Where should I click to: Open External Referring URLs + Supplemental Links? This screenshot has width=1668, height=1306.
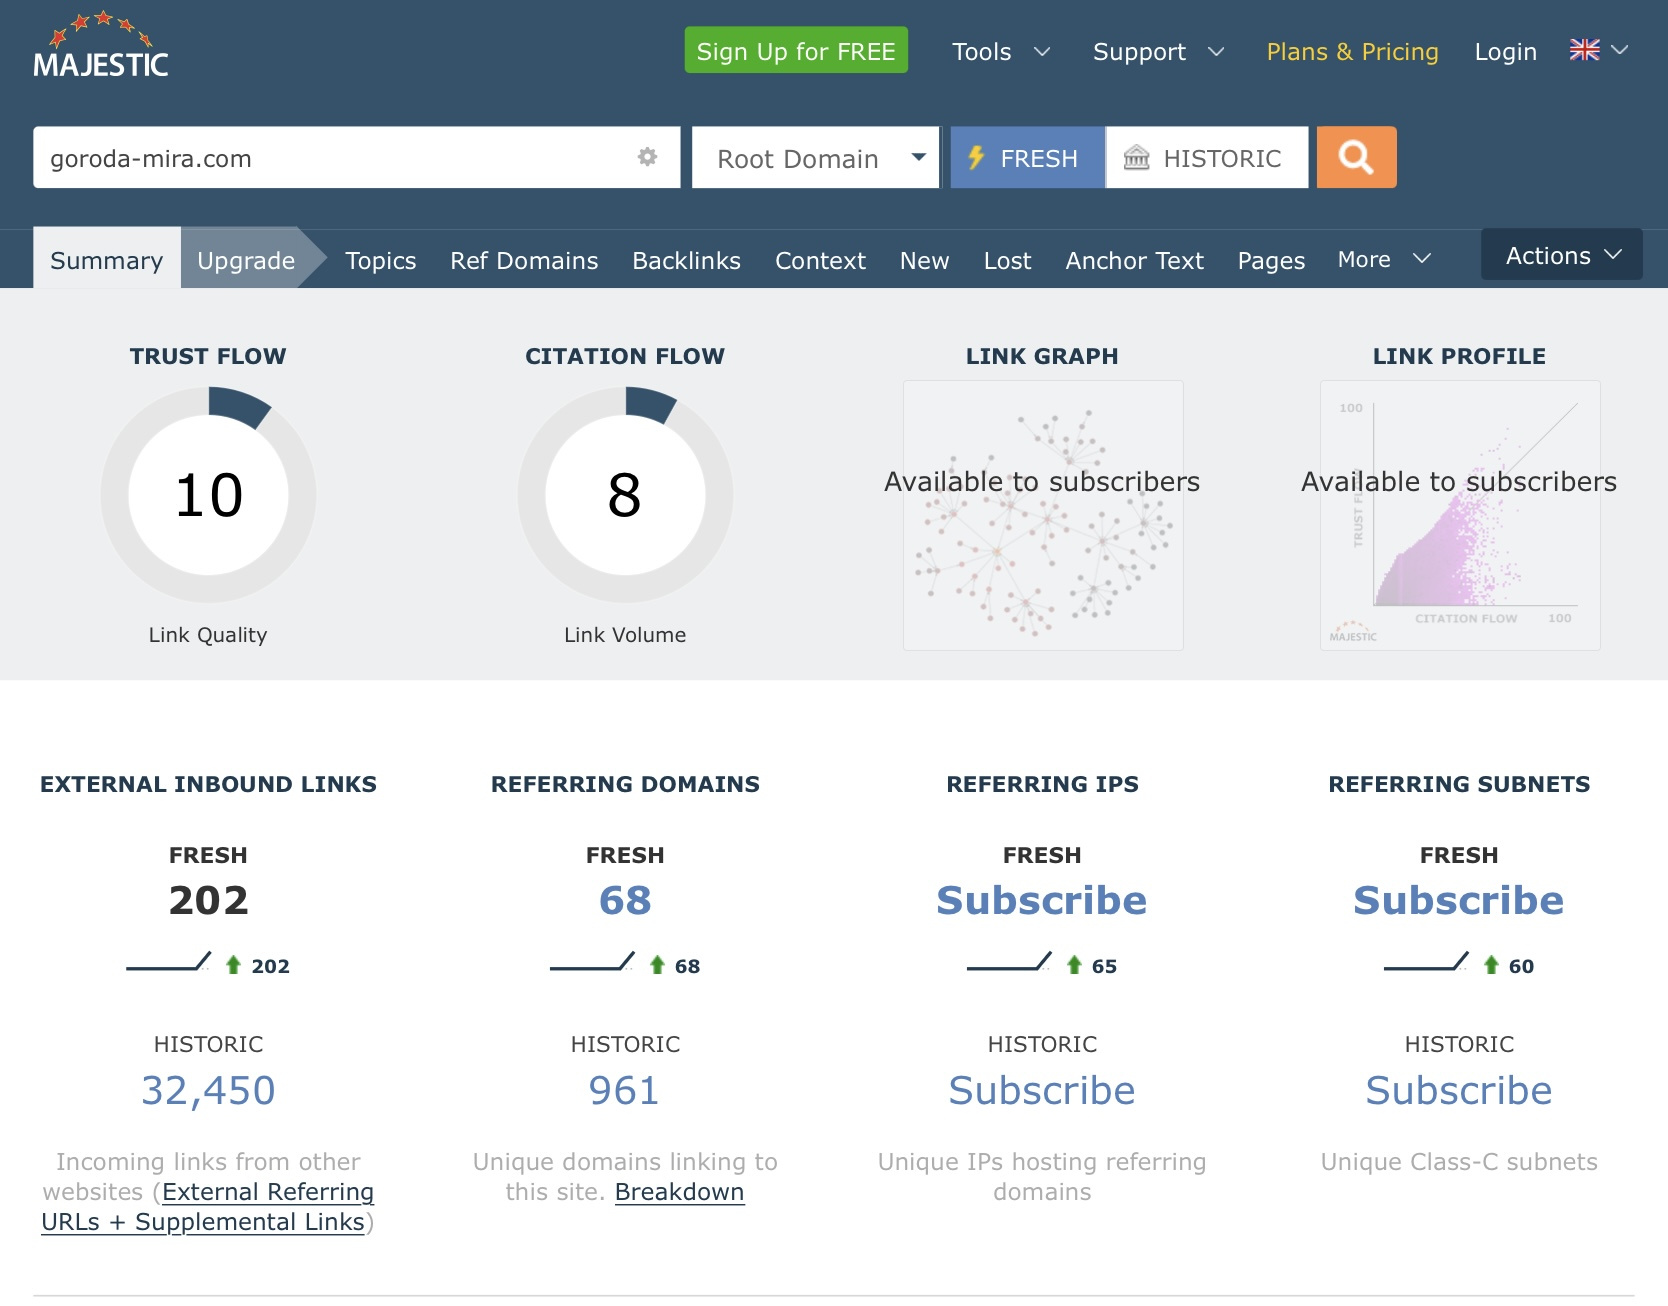(x=208, y=1207)
